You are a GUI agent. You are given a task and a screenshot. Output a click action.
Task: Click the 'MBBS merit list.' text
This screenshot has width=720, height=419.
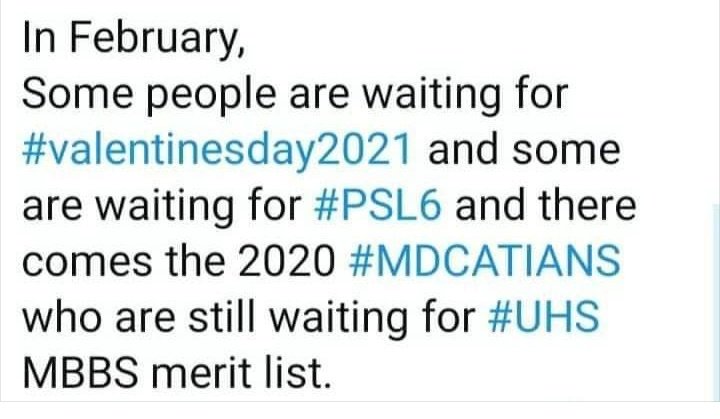176,372
